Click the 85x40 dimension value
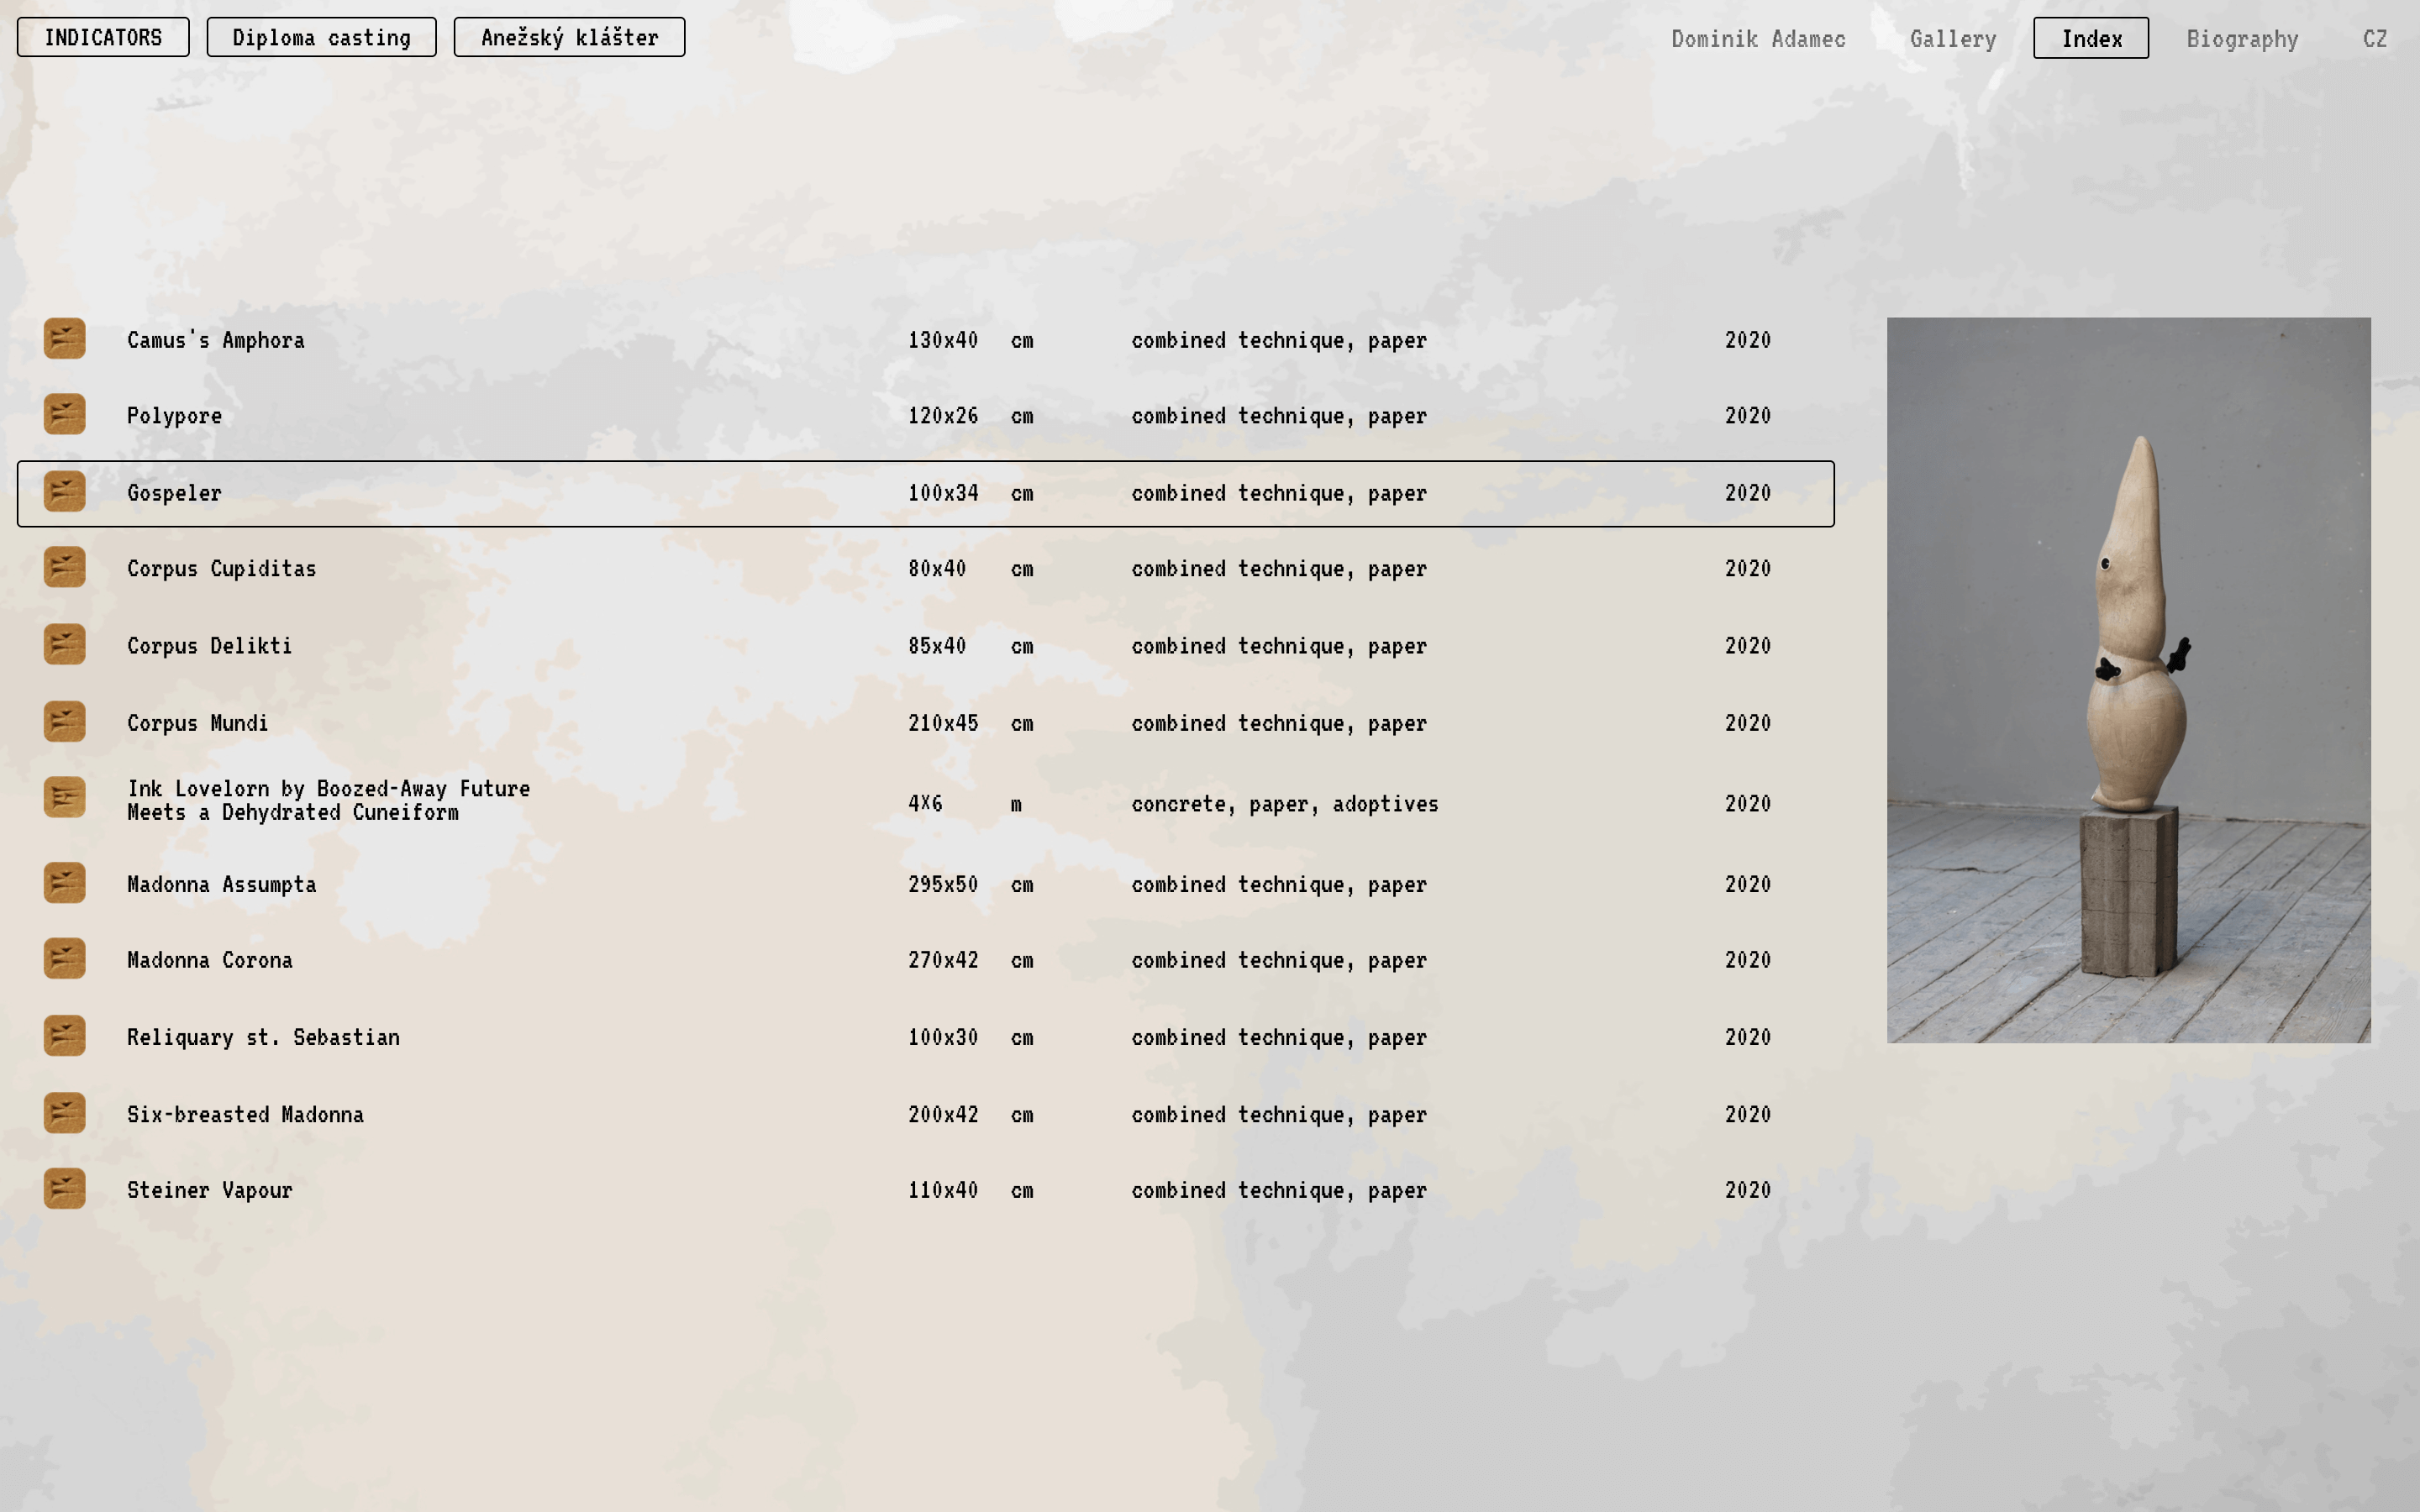Screen dimensions: 2420x1512 pyautogui.click(x=937, y=646)
